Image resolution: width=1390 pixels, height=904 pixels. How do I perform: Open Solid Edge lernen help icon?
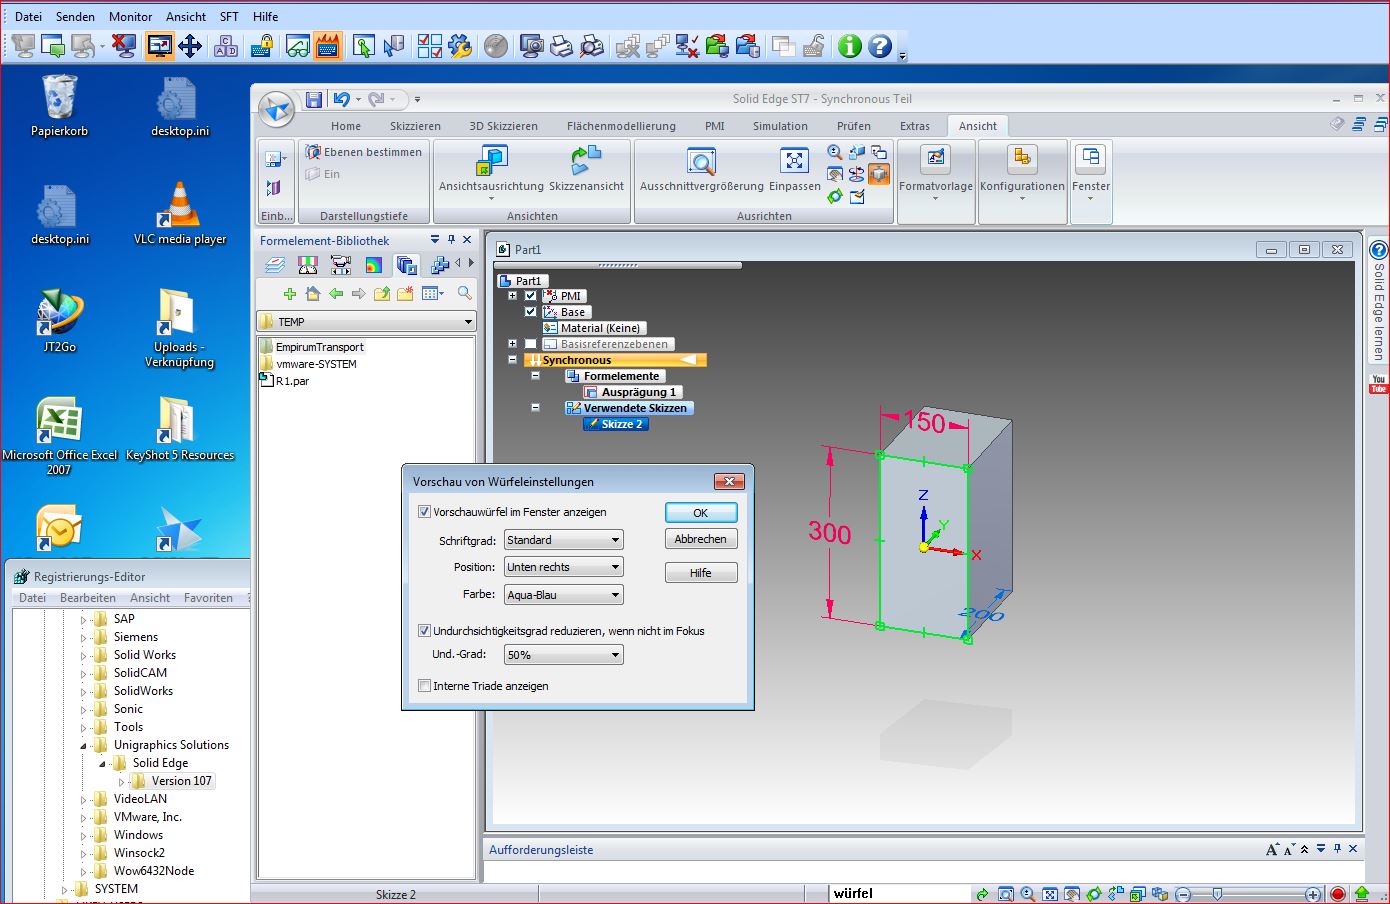point(1379,250)
